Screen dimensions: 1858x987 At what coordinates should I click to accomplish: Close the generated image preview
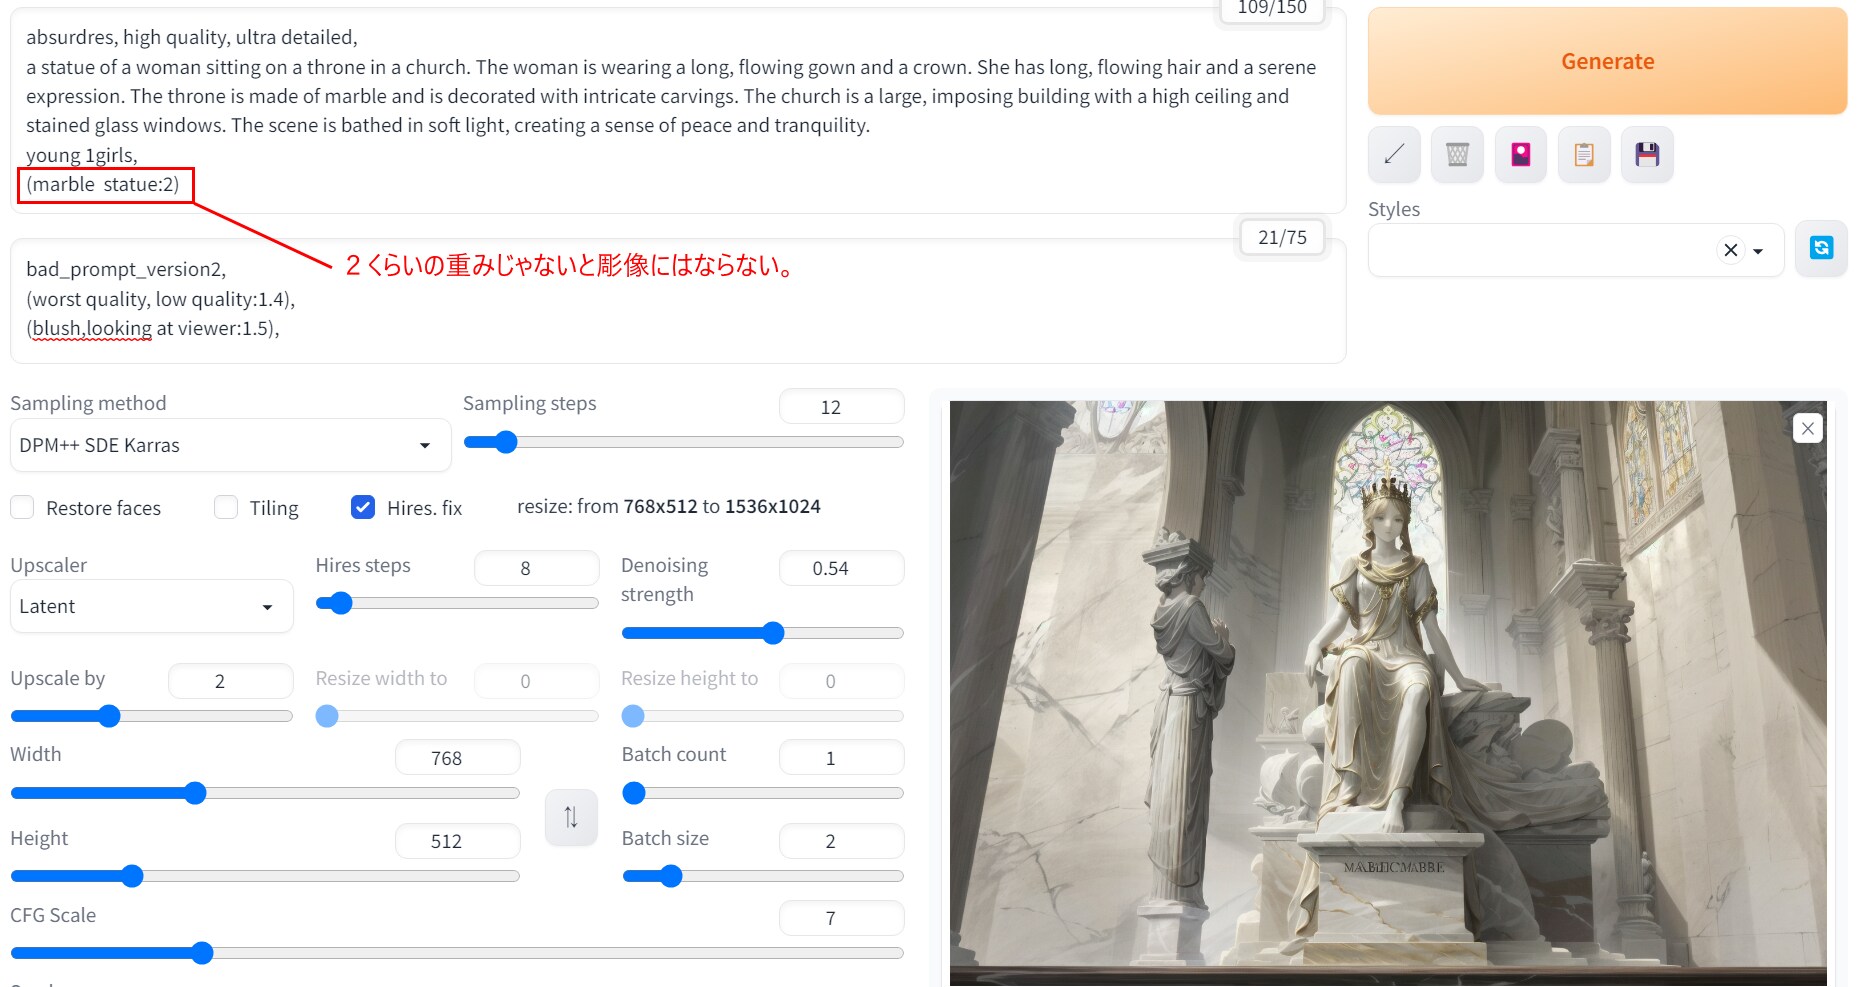[1807, 428]
